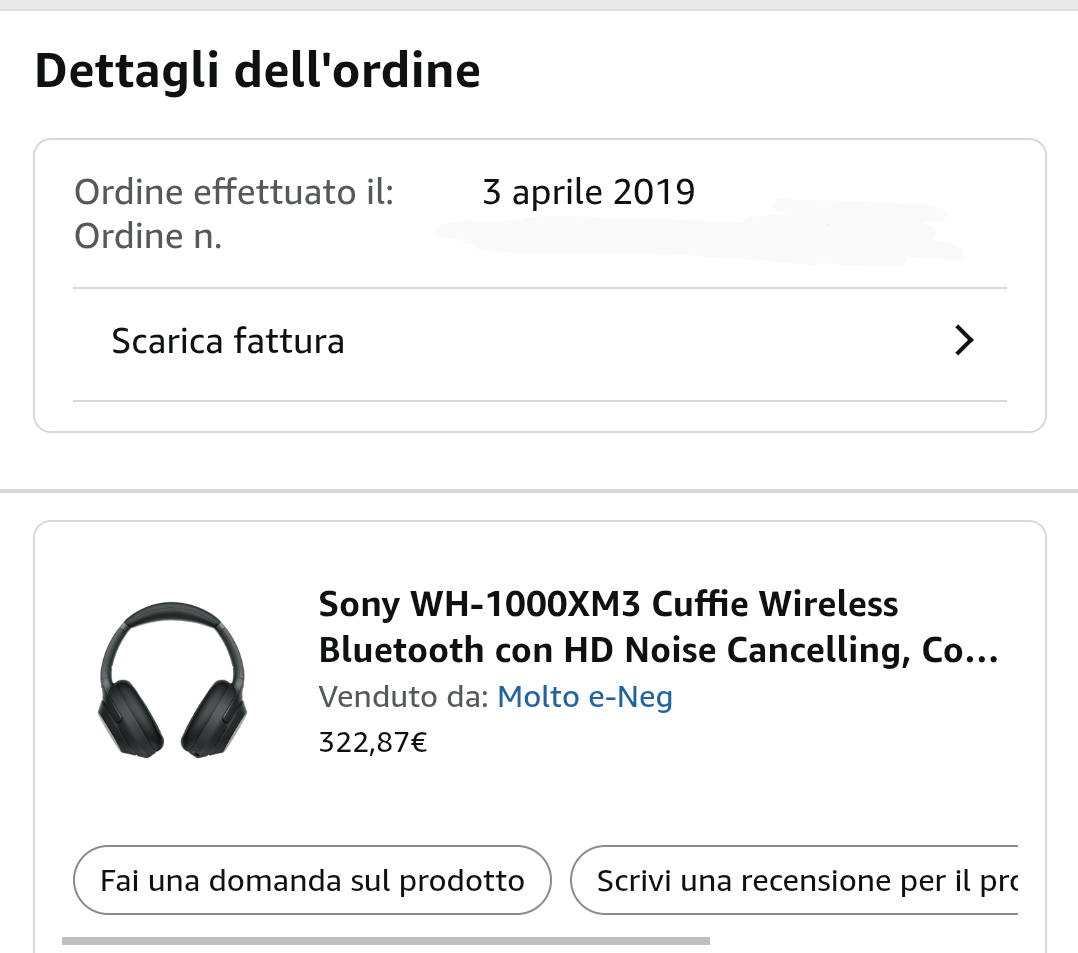The width and height of the screenshot is (1078, 953).
Task: Click 'Scarica fattura' to download the invoice
Action: pyautogui.click(x=227, y=341)
